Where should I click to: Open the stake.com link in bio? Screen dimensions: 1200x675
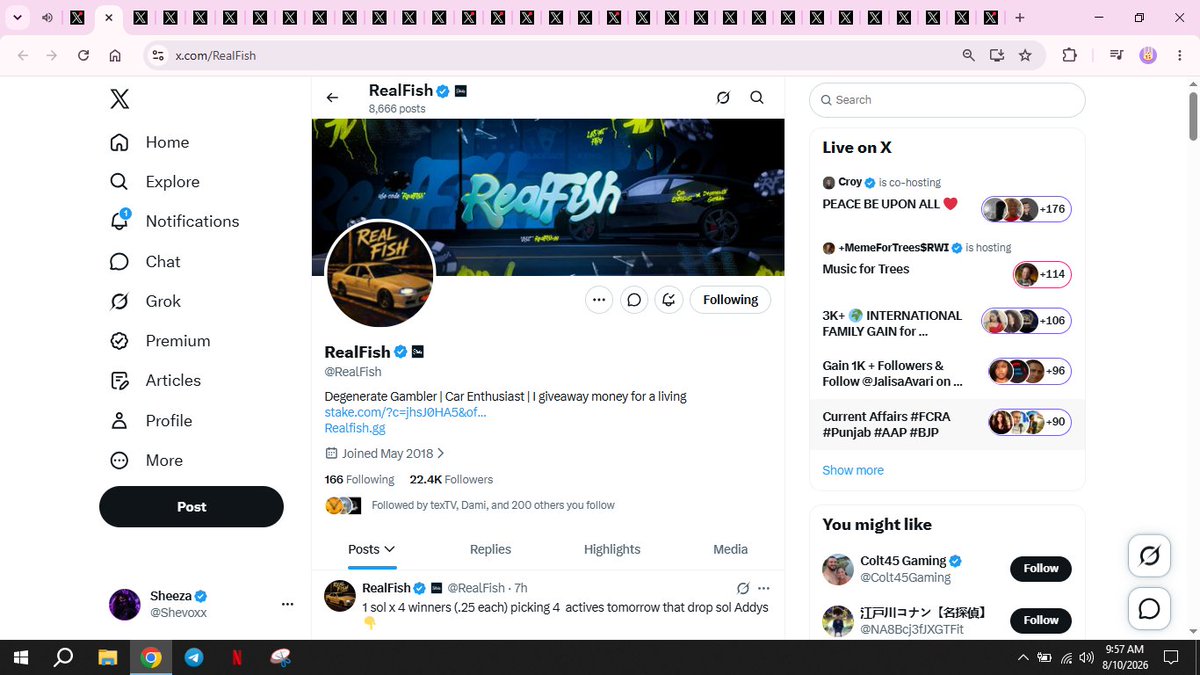[405, 412]
